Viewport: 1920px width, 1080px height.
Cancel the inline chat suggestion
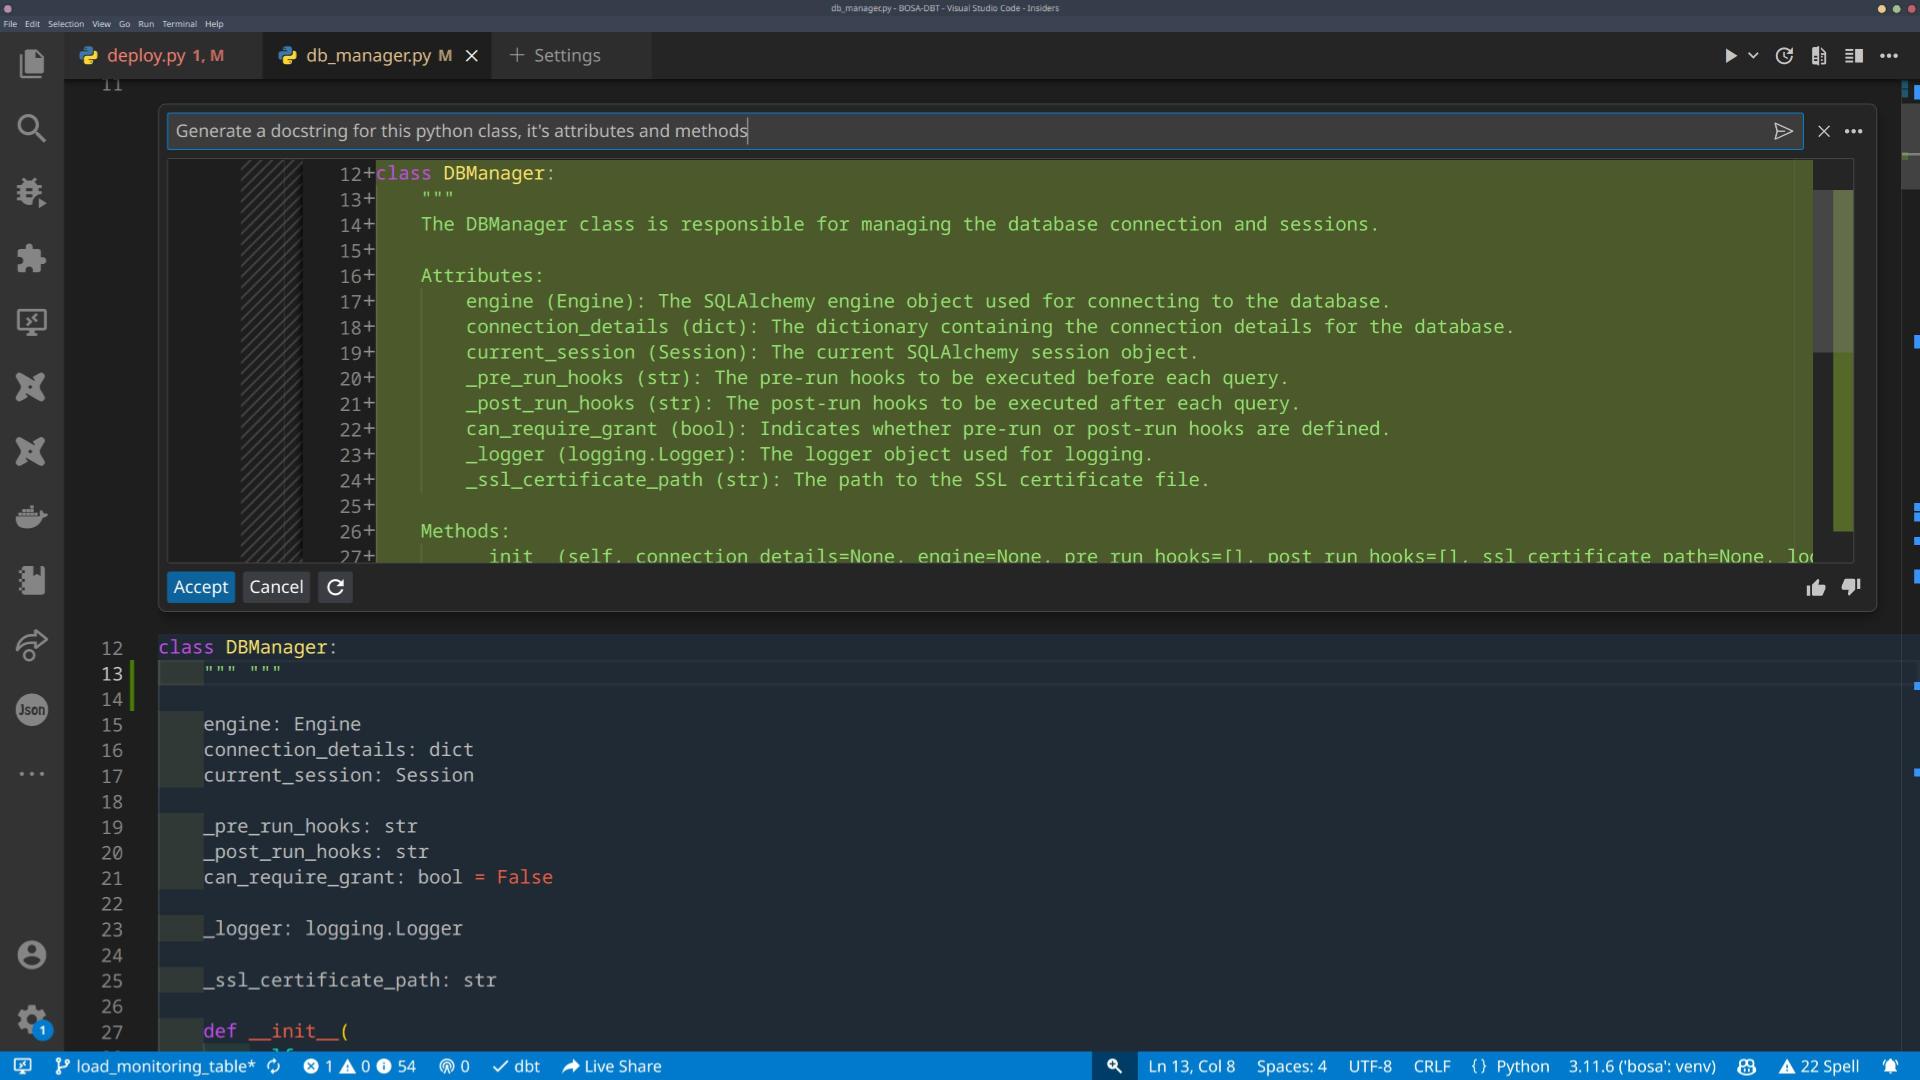(x=276, y=588)
